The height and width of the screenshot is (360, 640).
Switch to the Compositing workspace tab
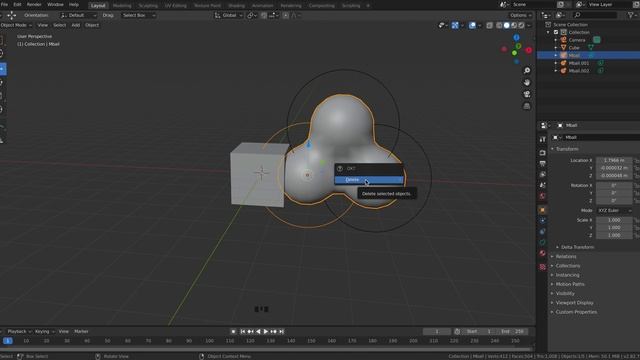pyautogui.click(x=321, y=6)
